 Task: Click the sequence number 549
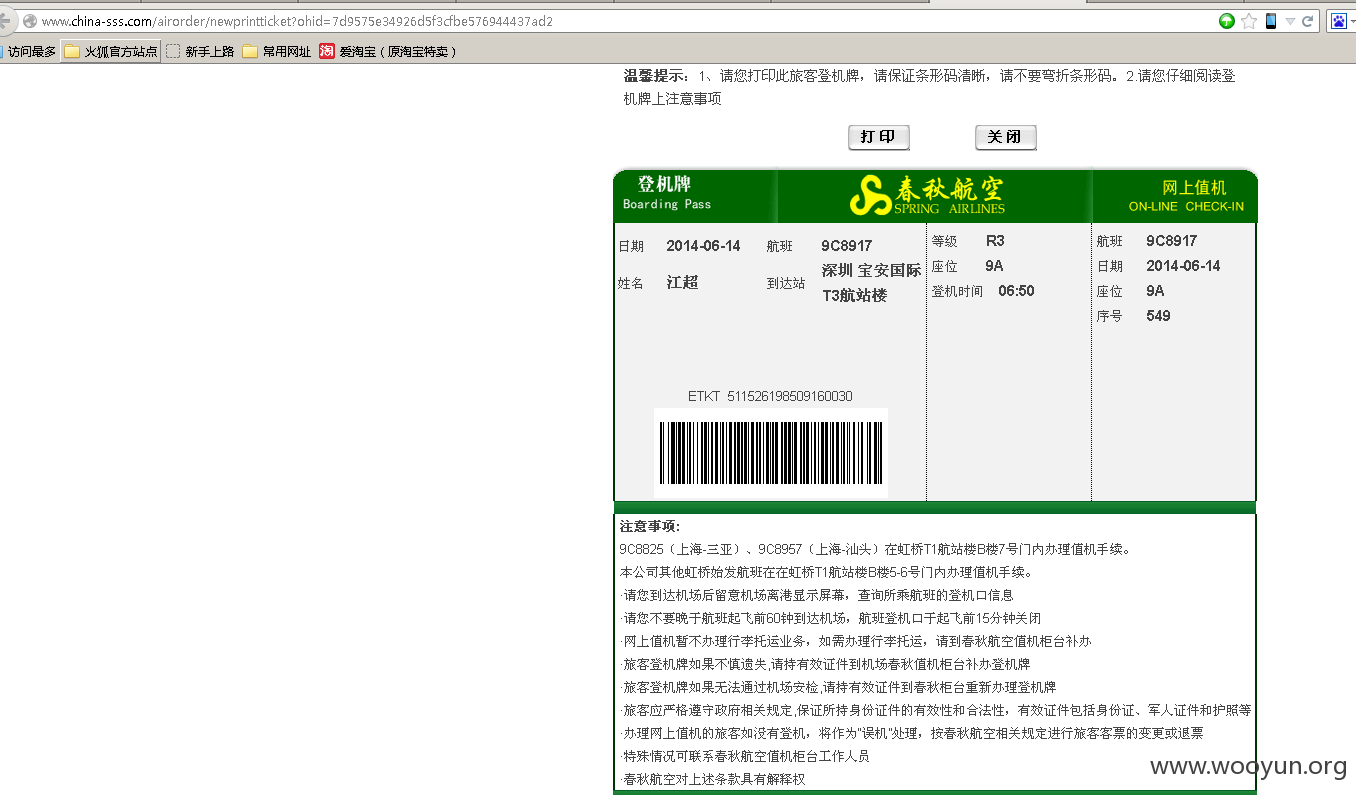click(1158, 316)
